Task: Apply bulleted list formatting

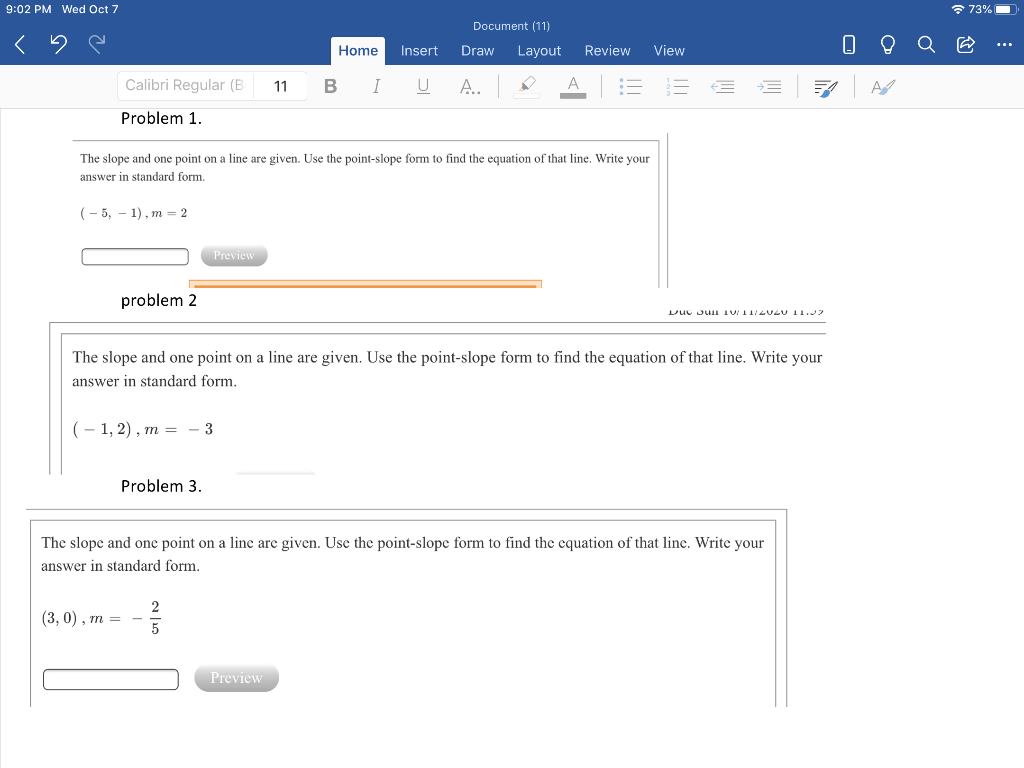Action: pyautogui.click(x=630, y=86)
